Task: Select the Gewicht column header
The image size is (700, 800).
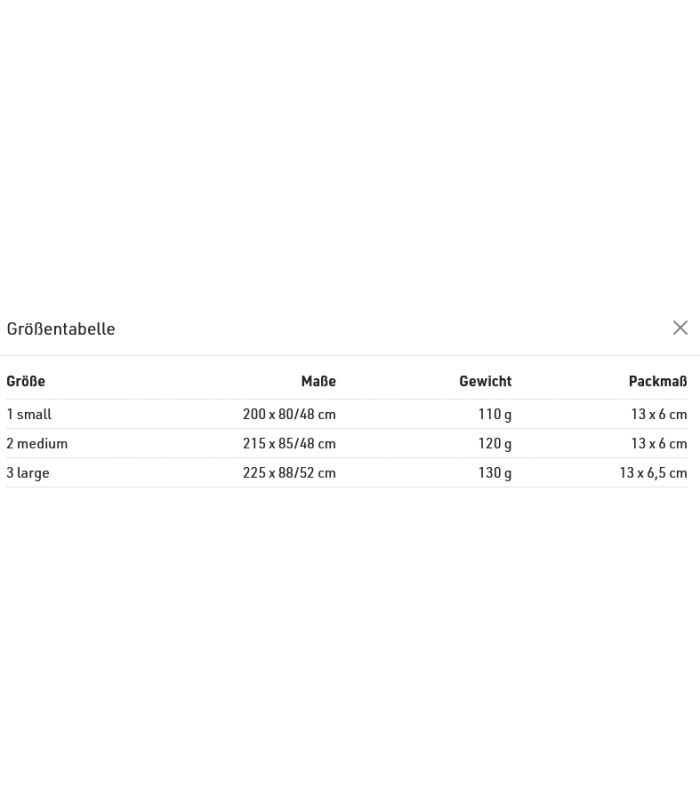Action: point(485,381)
